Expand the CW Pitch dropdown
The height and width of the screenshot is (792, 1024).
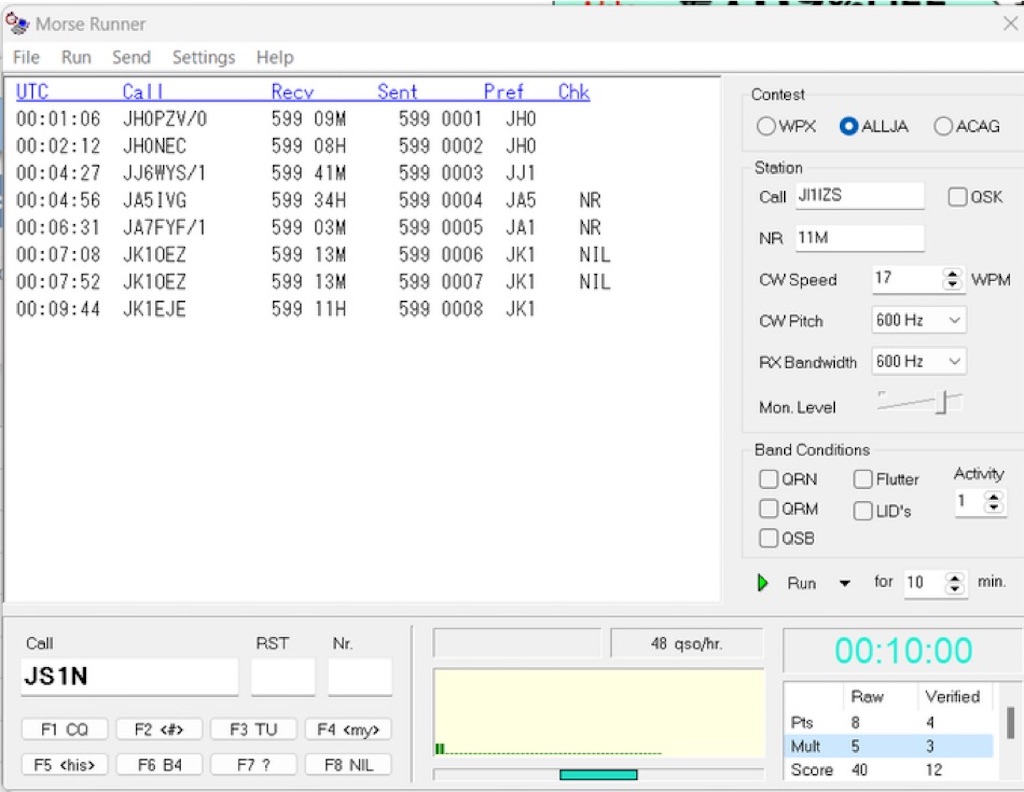[x=954, y=320]
